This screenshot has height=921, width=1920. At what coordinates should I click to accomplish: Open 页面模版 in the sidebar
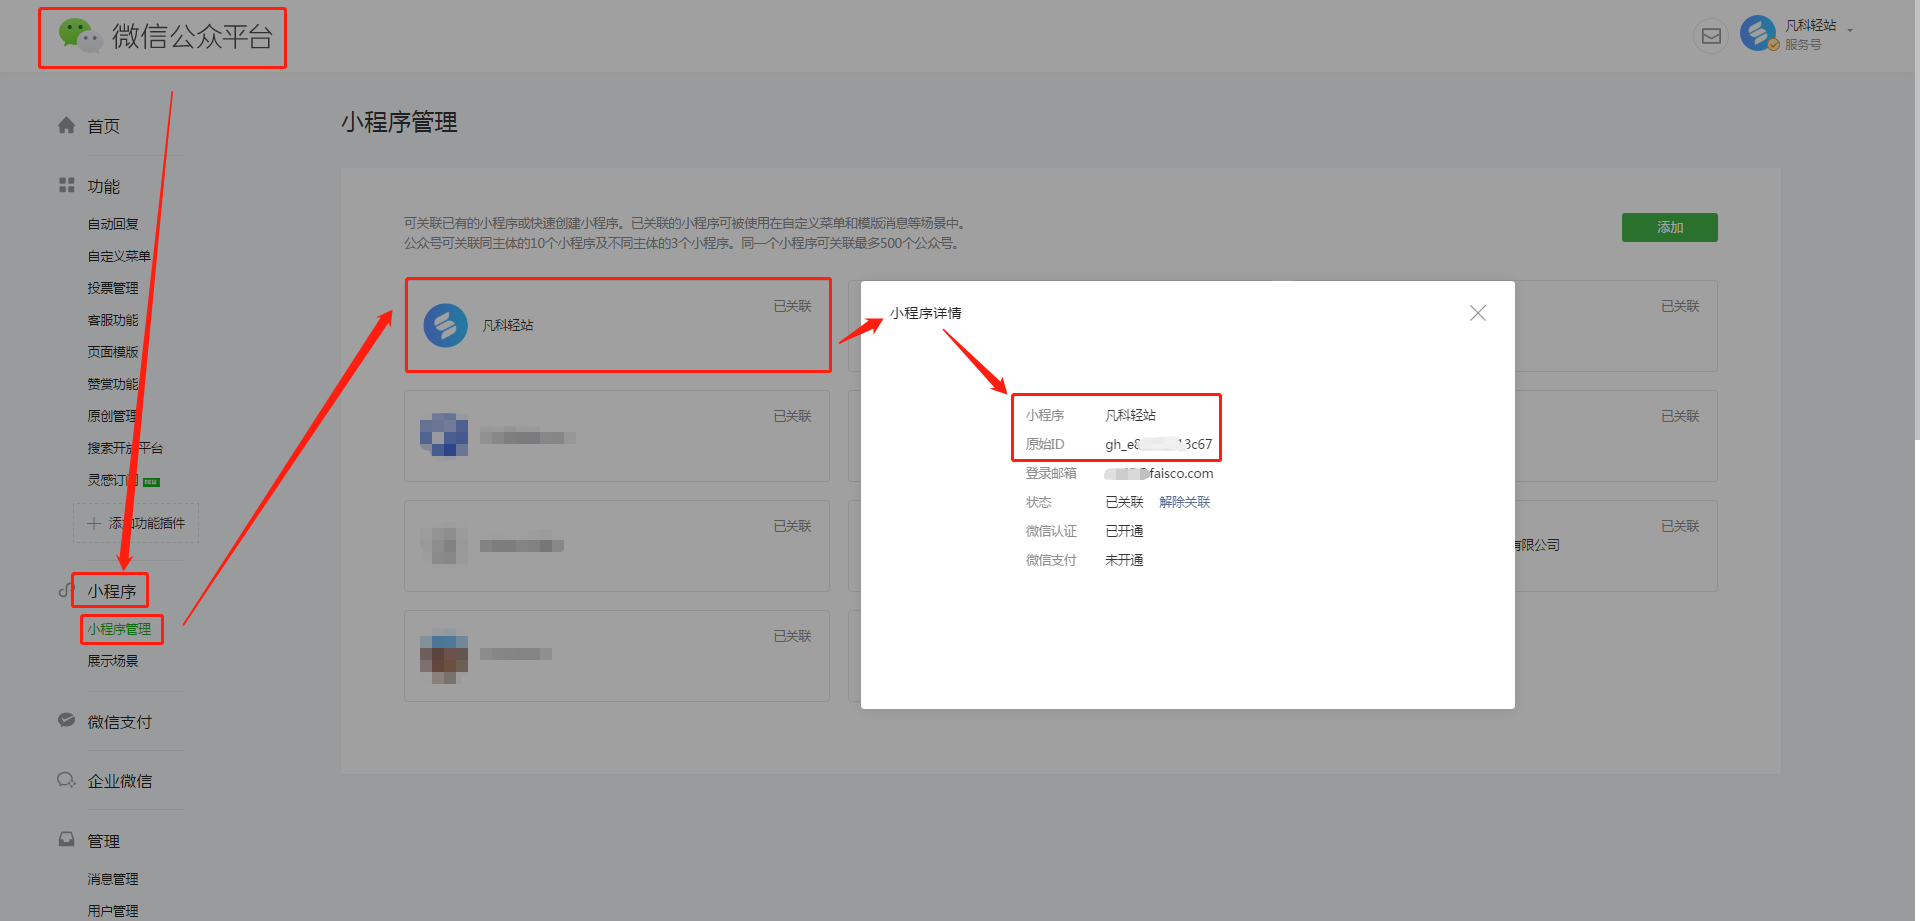(113, 352)
